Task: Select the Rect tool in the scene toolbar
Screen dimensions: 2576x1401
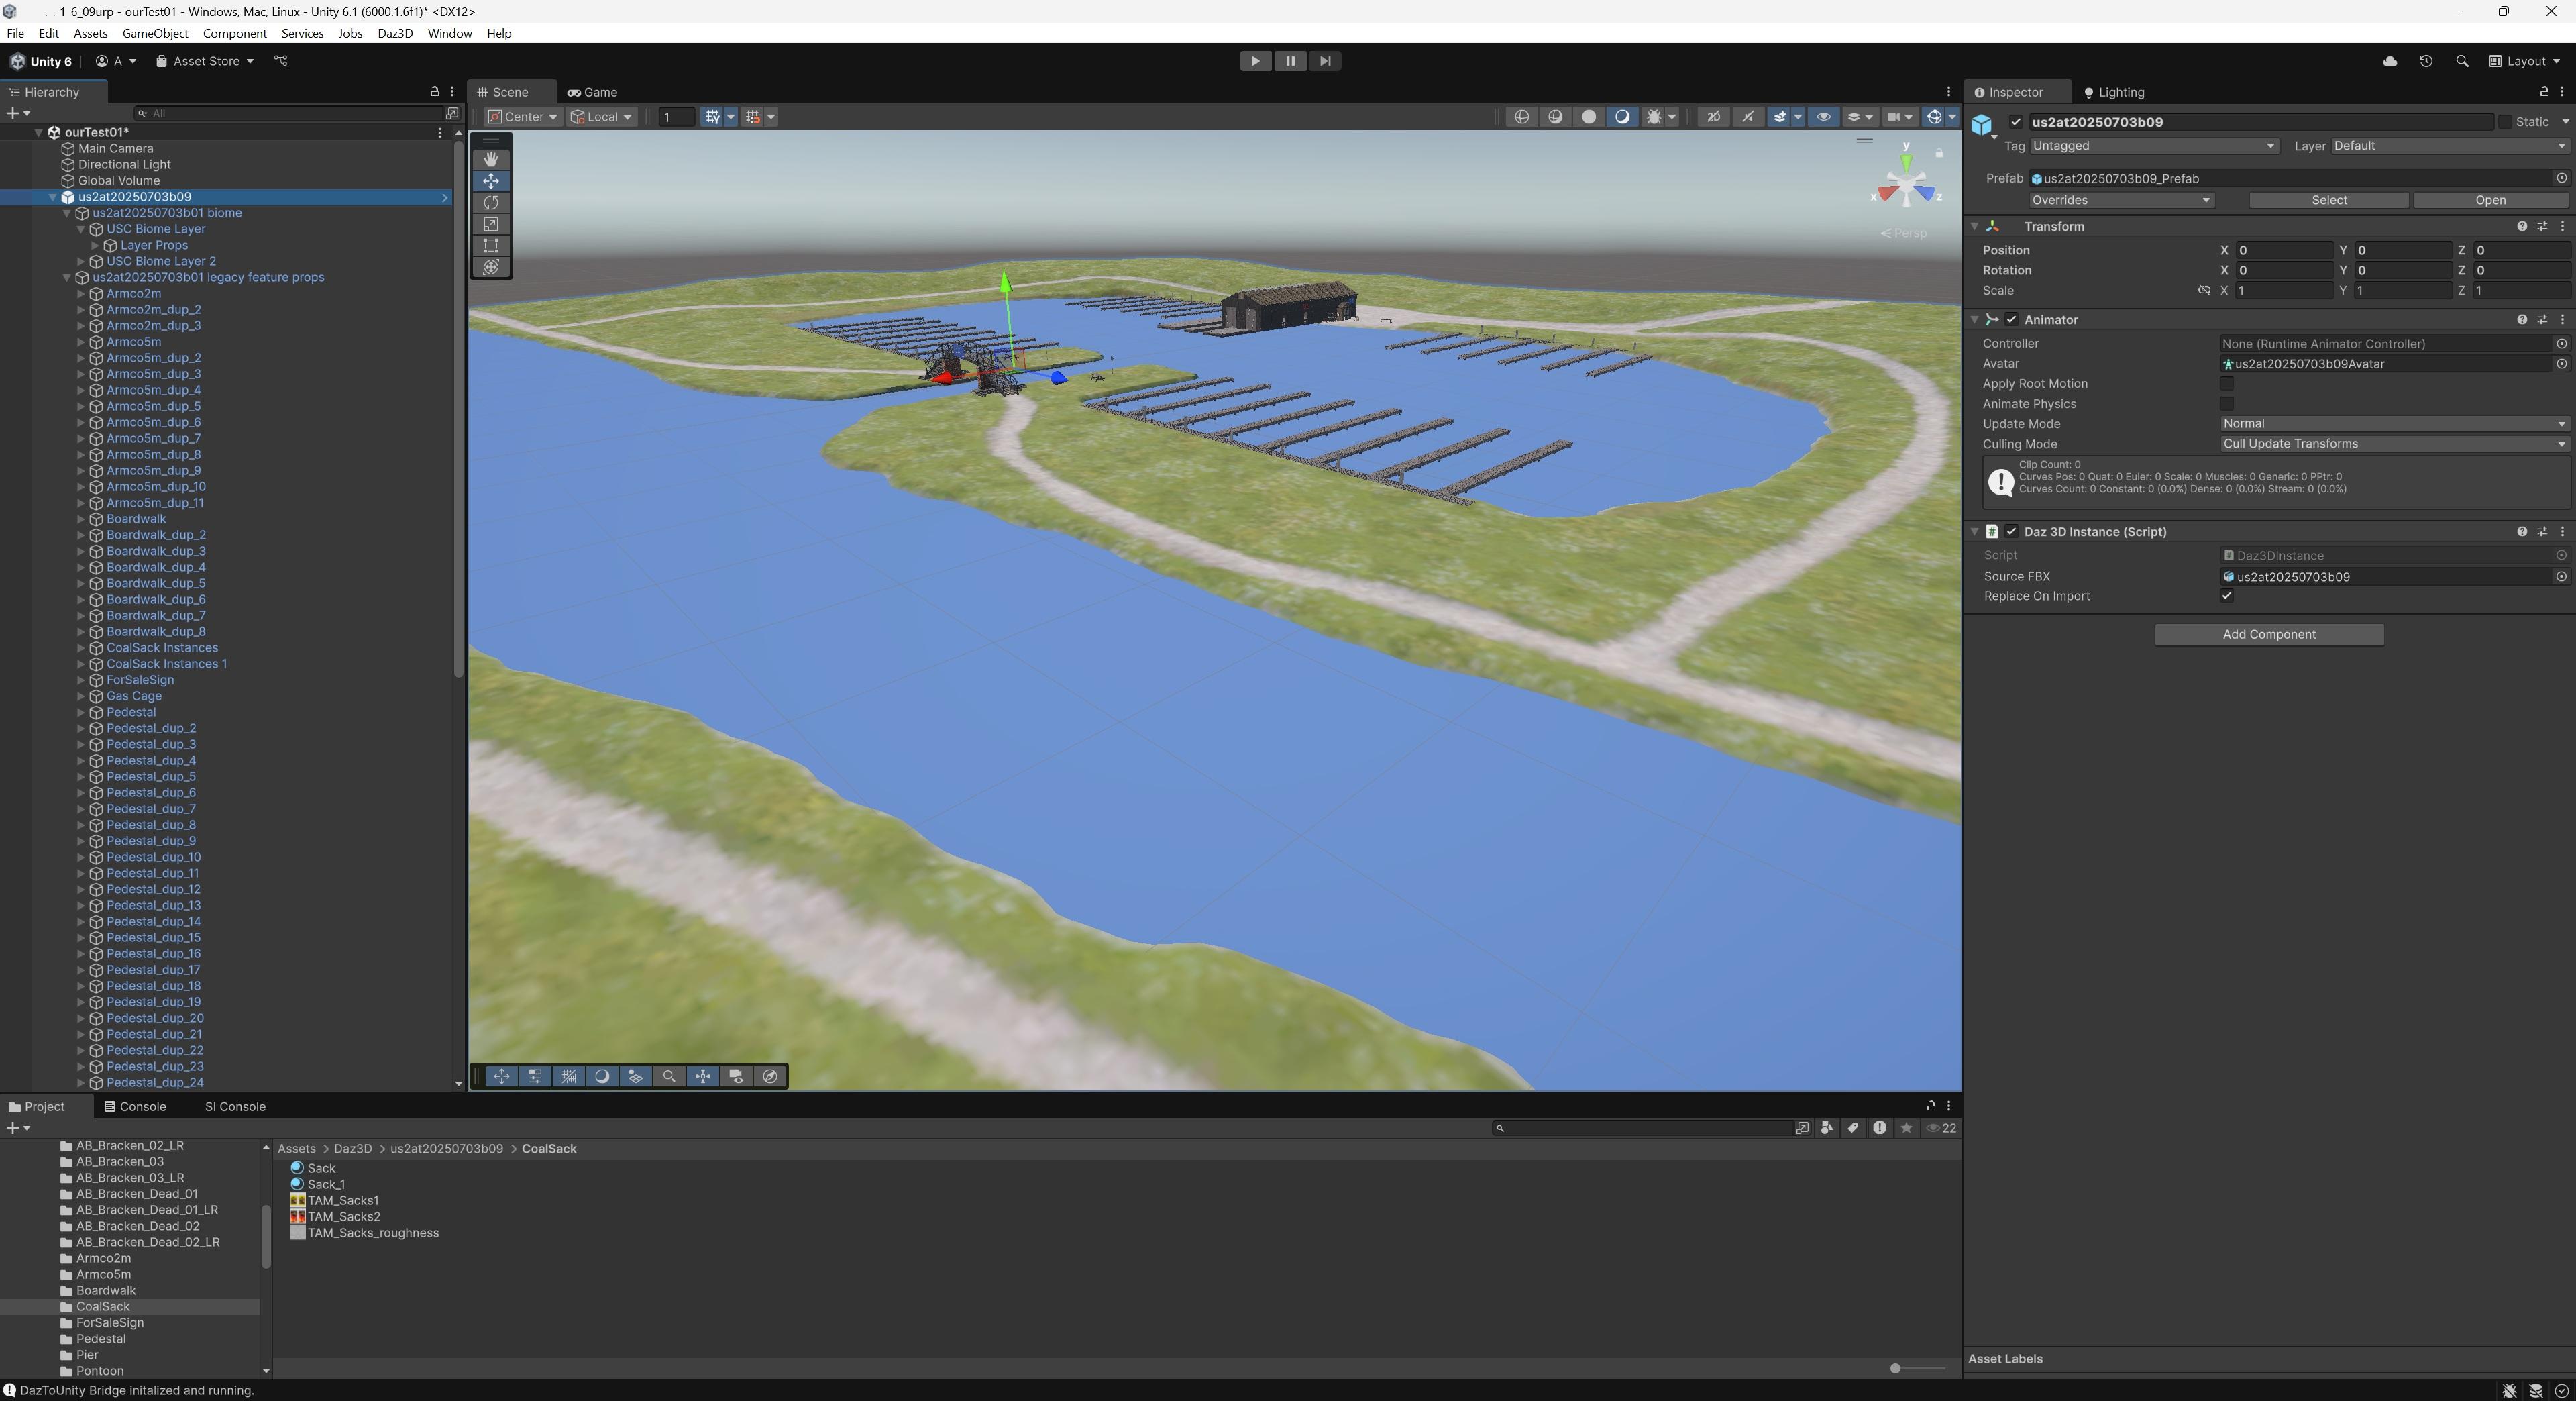Action: click(490, 246)
